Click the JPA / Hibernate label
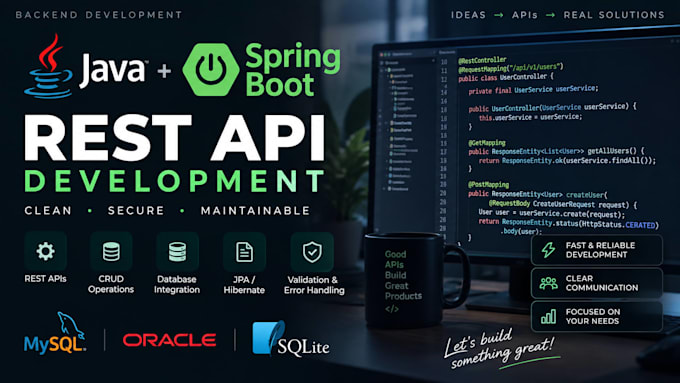680x383 pixels. pos(244,285)
